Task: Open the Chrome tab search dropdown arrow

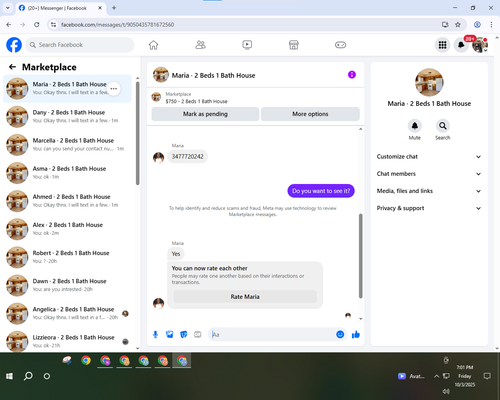Action: [x=8, y=8]
